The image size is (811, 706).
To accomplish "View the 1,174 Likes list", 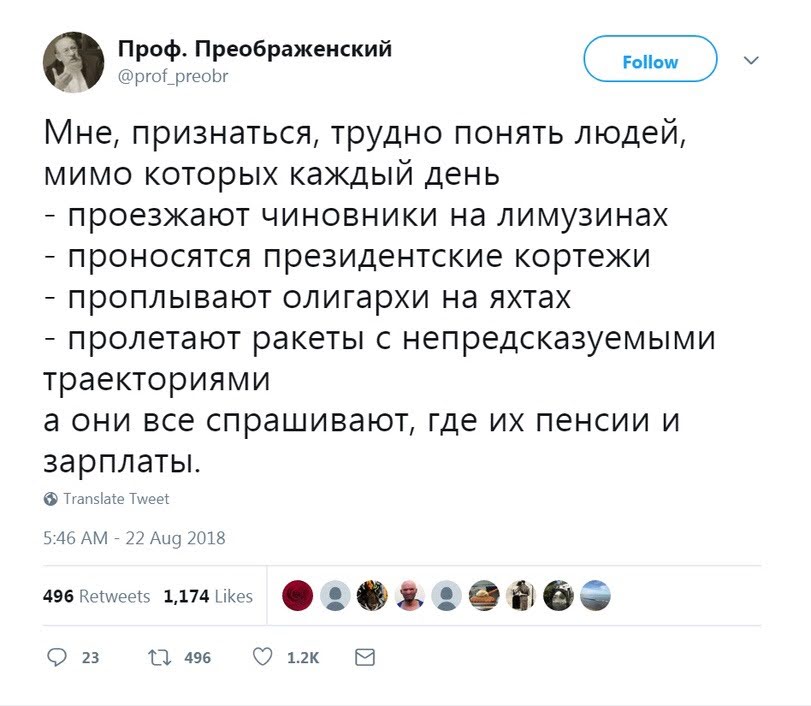I will pos(208,597).
